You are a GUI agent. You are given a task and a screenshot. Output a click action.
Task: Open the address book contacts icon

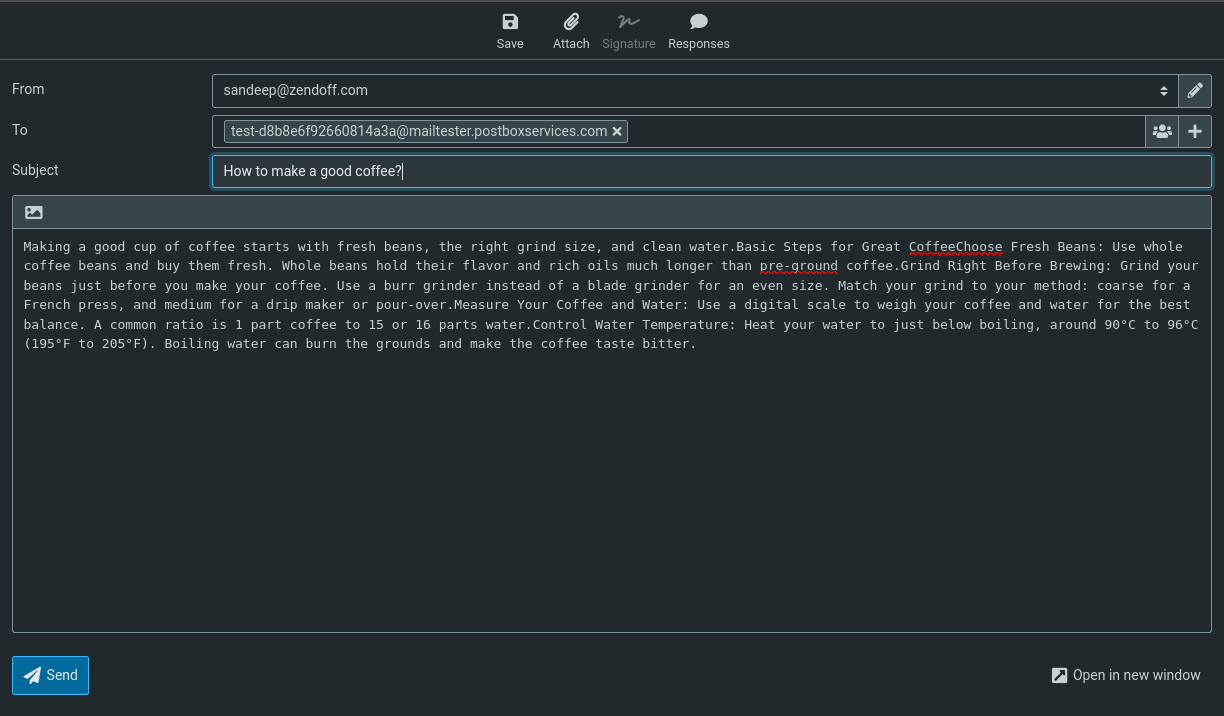1162,131
